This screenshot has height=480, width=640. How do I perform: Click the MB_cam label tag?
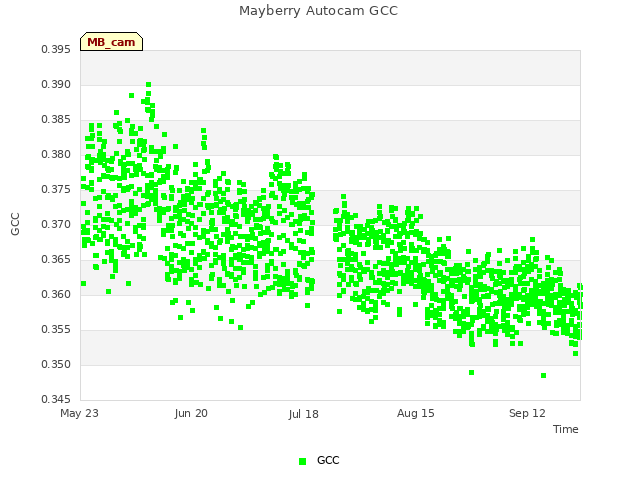[111, 42]
